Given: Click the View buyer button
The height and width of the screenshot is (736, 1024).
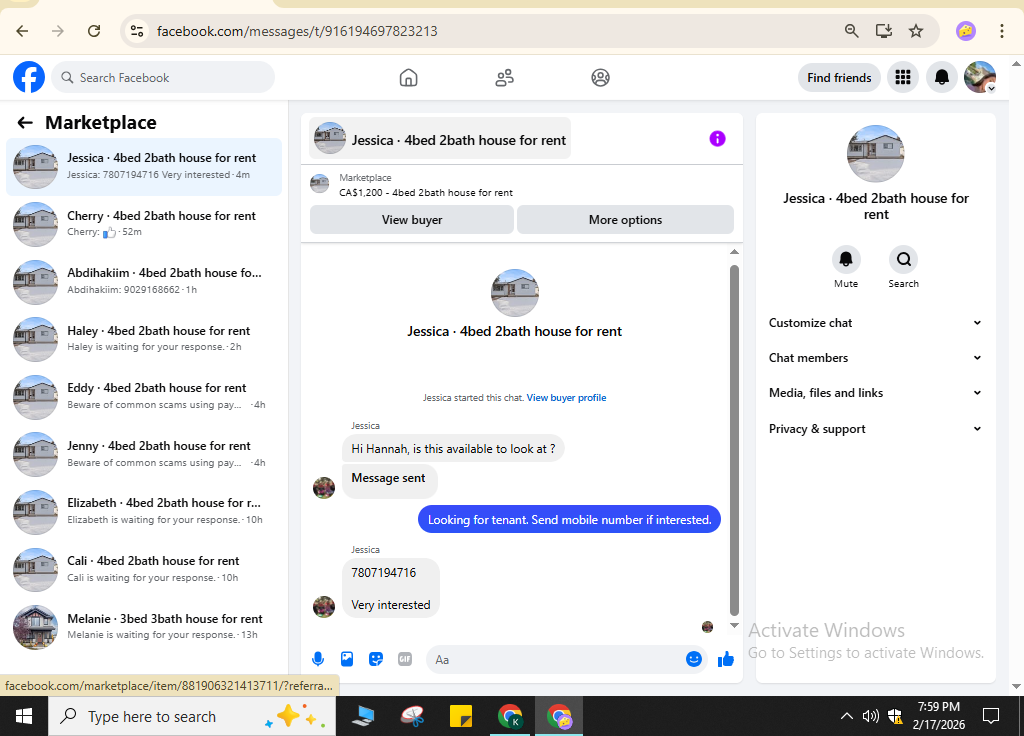Looking at the screenshot, I should 411,220.
